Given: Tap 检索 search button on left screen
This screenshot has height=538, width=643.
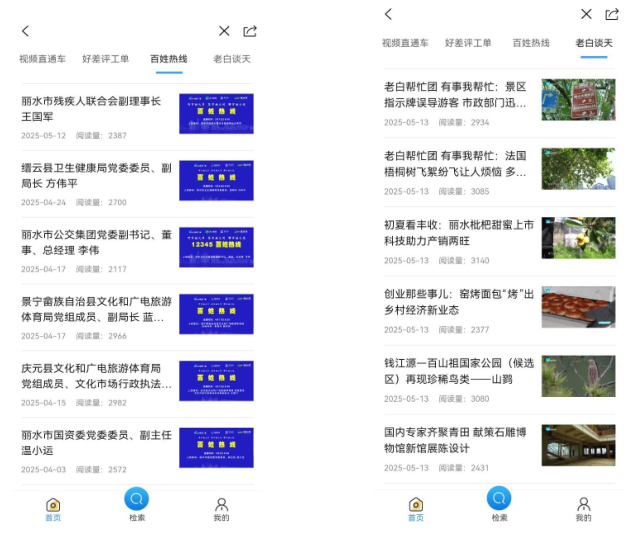Looking at the screenshot, I should pyautogui.click(x=137, y=504).
